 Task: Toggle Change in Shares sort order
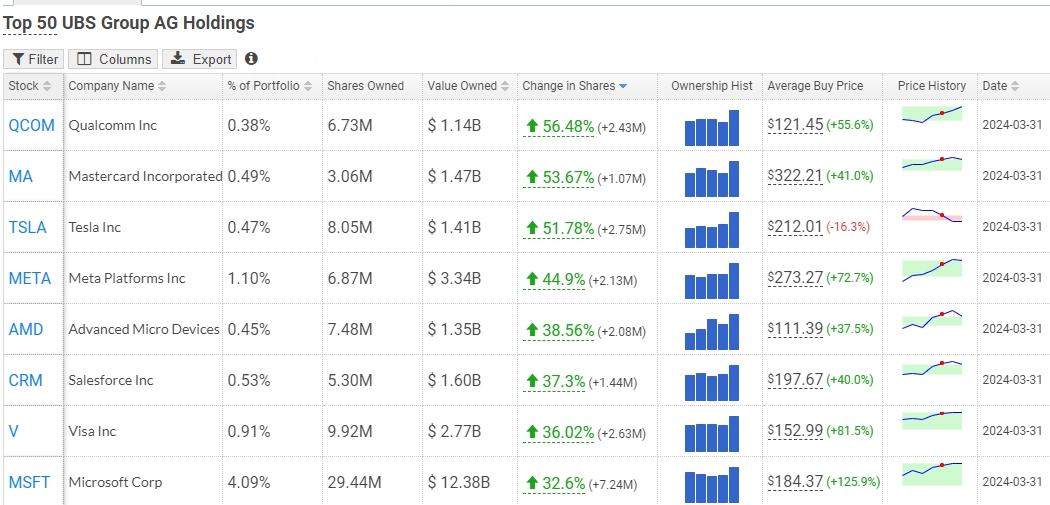(575, 86)
